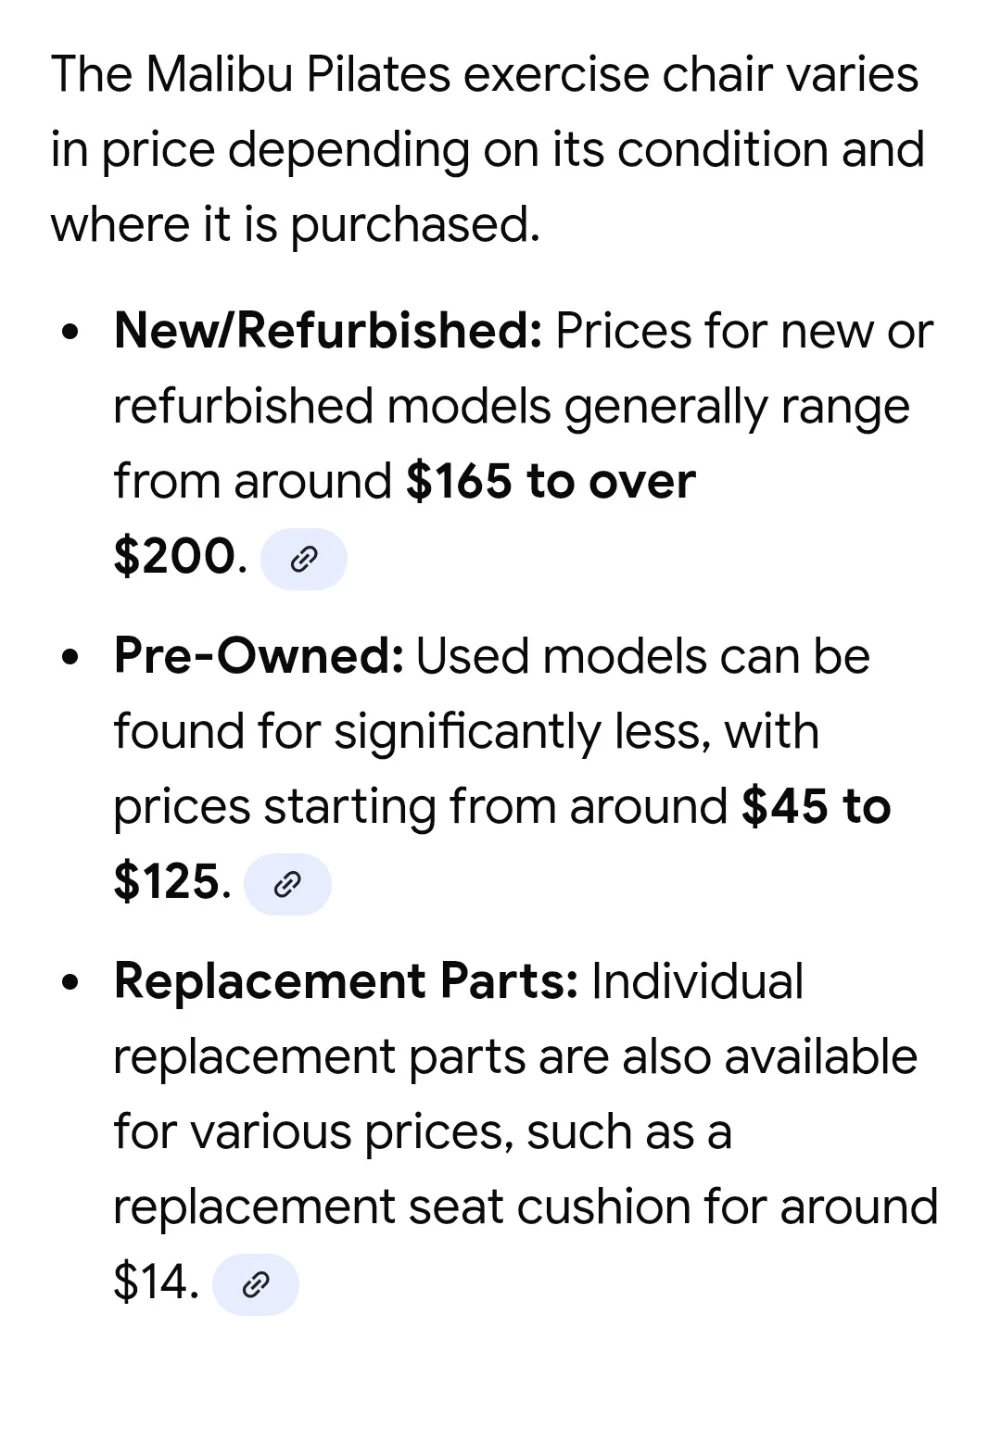
Task: Click the bold $200 price
Action: click(175, 557)
